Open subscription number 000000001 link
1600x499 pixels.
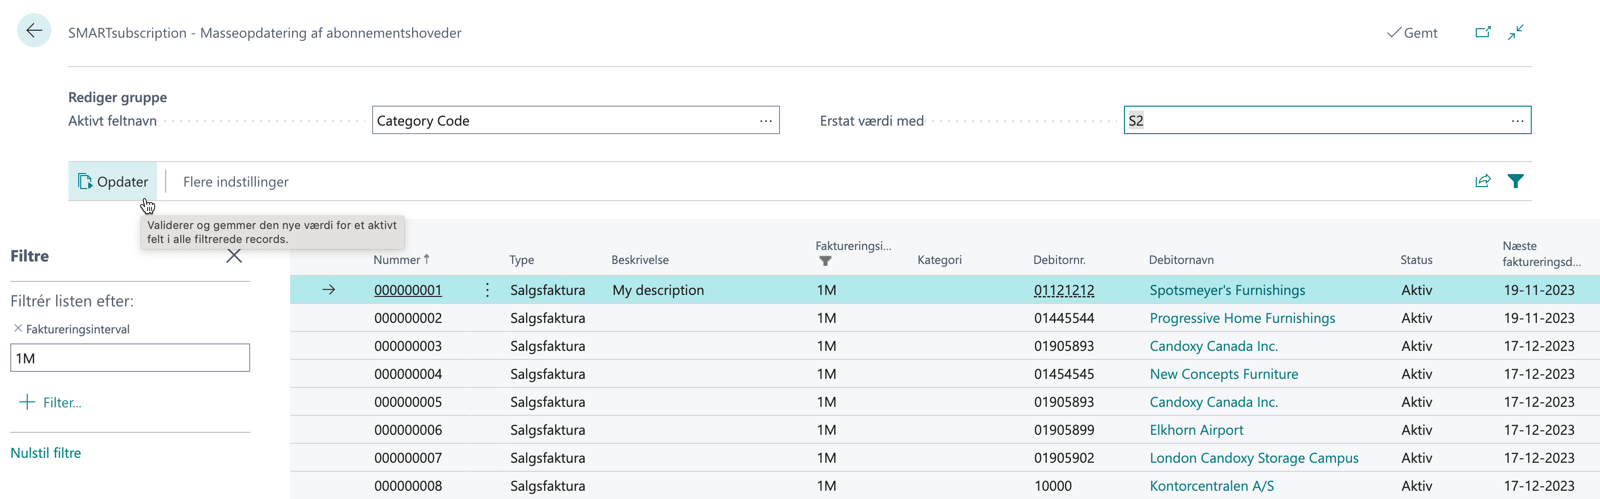pyautogui.click(x=408, y=290)
